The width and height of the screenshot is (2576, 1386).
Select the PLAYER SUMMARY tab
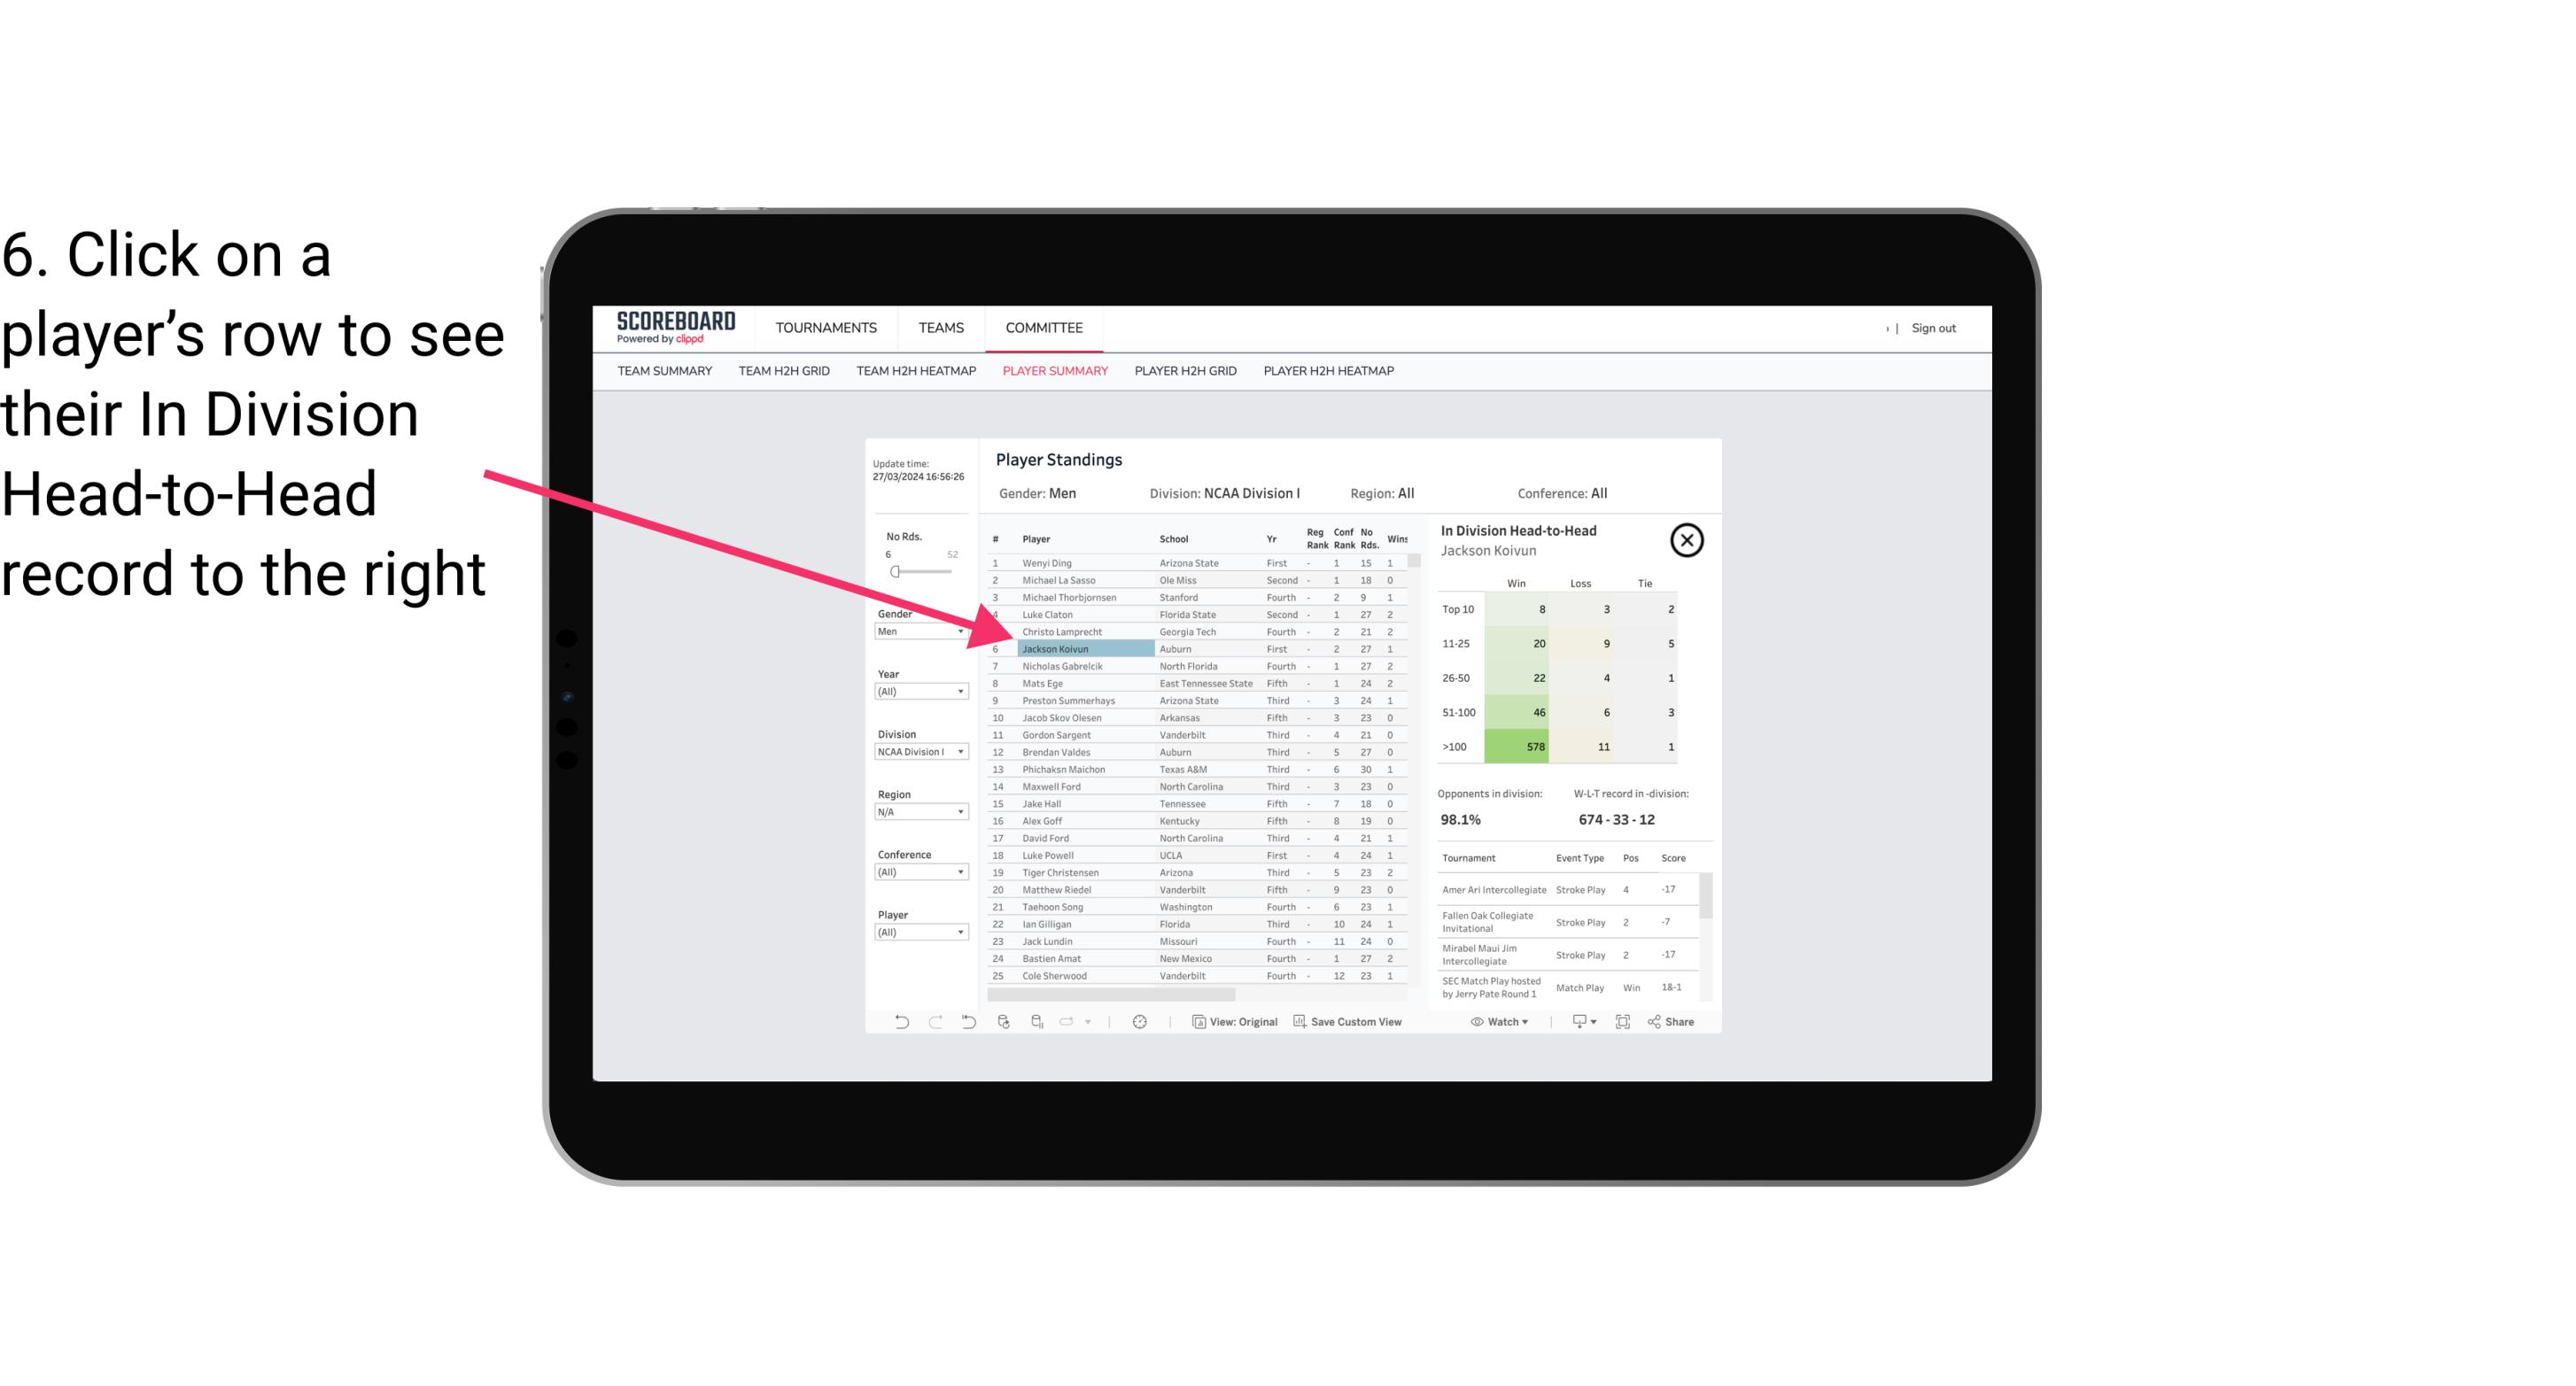pos(1053,370)
